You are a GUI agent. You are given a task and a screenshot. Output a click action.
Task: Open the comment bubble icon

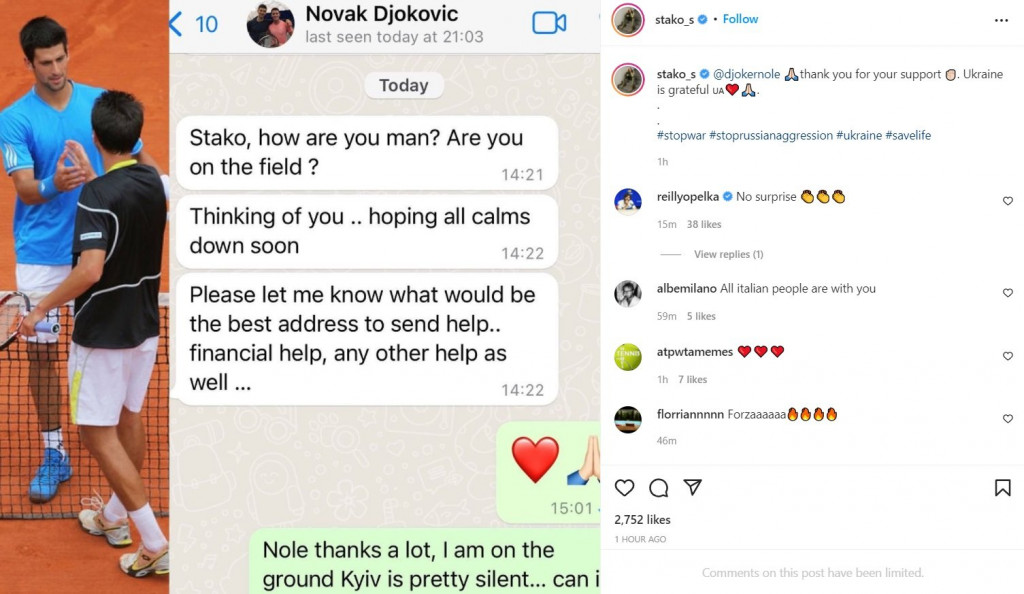click(x=658, y=488)
